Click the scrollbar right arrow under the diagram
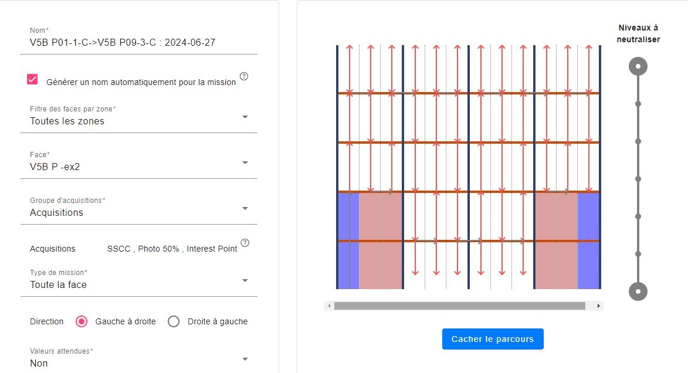The height and width of the screenshot is (373, 688). point(598,306)
